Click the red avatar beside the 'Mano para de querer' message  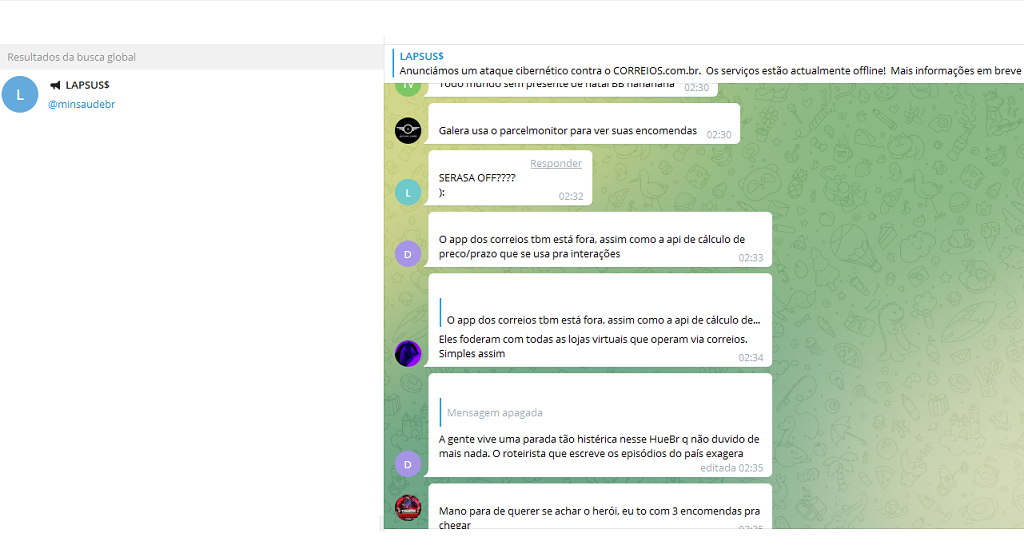tap(408, 508)
